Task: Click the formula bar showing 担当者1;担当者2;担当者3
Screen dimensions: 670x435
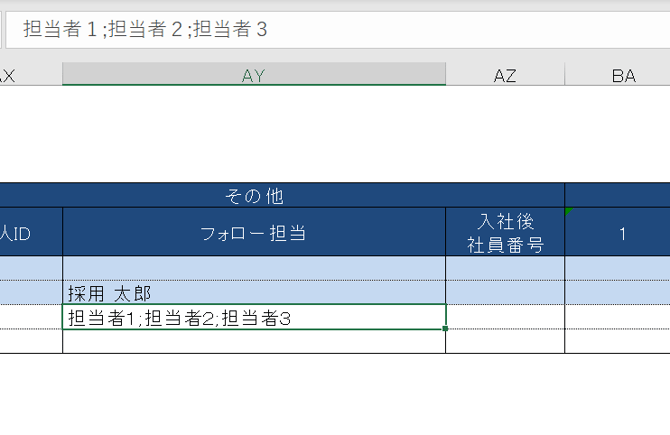Action: [x=340, y=30]
